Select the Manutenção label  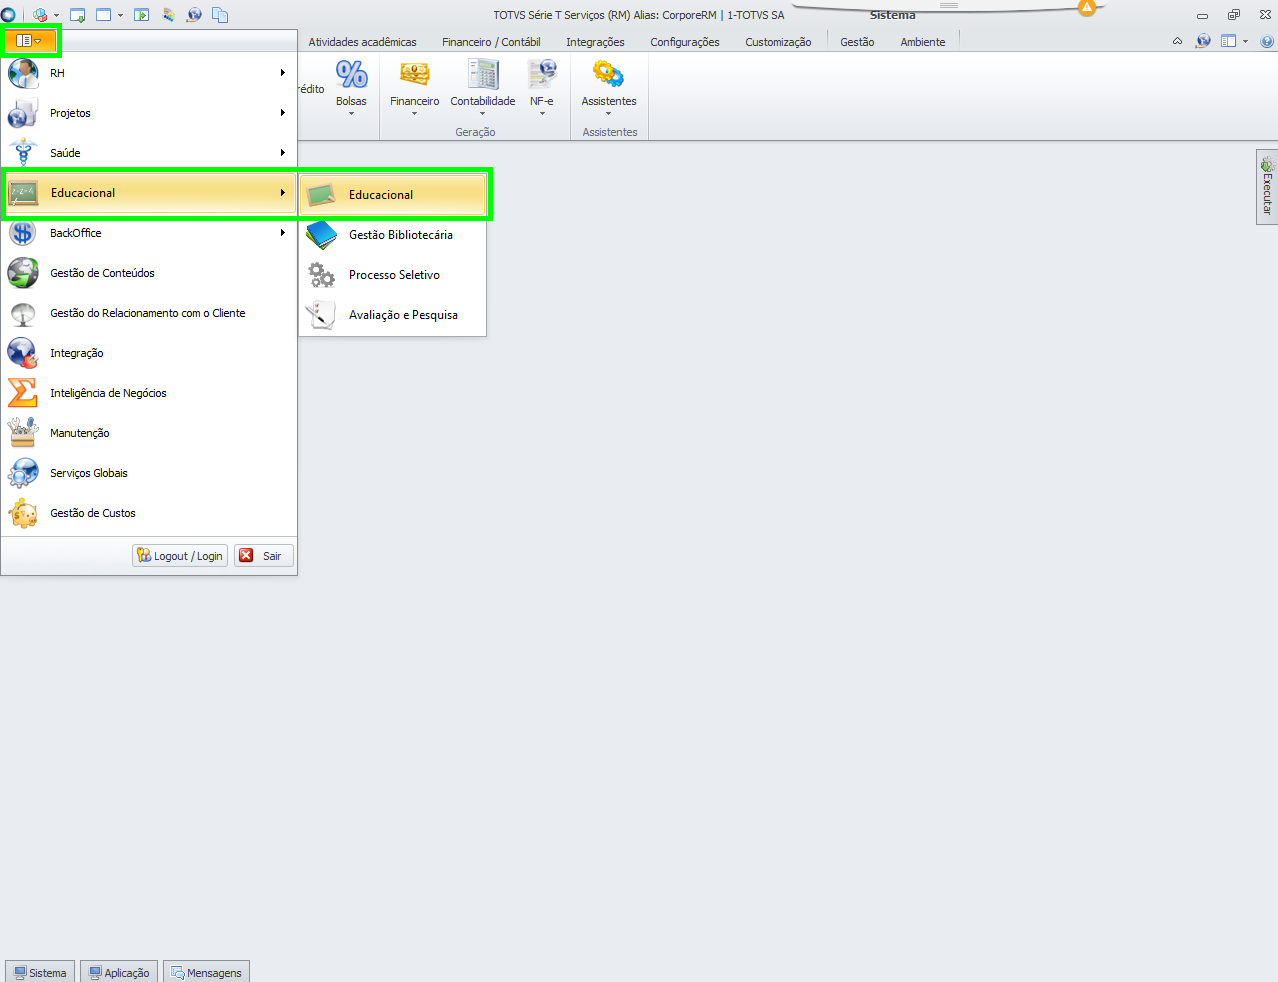[x=80, y=433]
